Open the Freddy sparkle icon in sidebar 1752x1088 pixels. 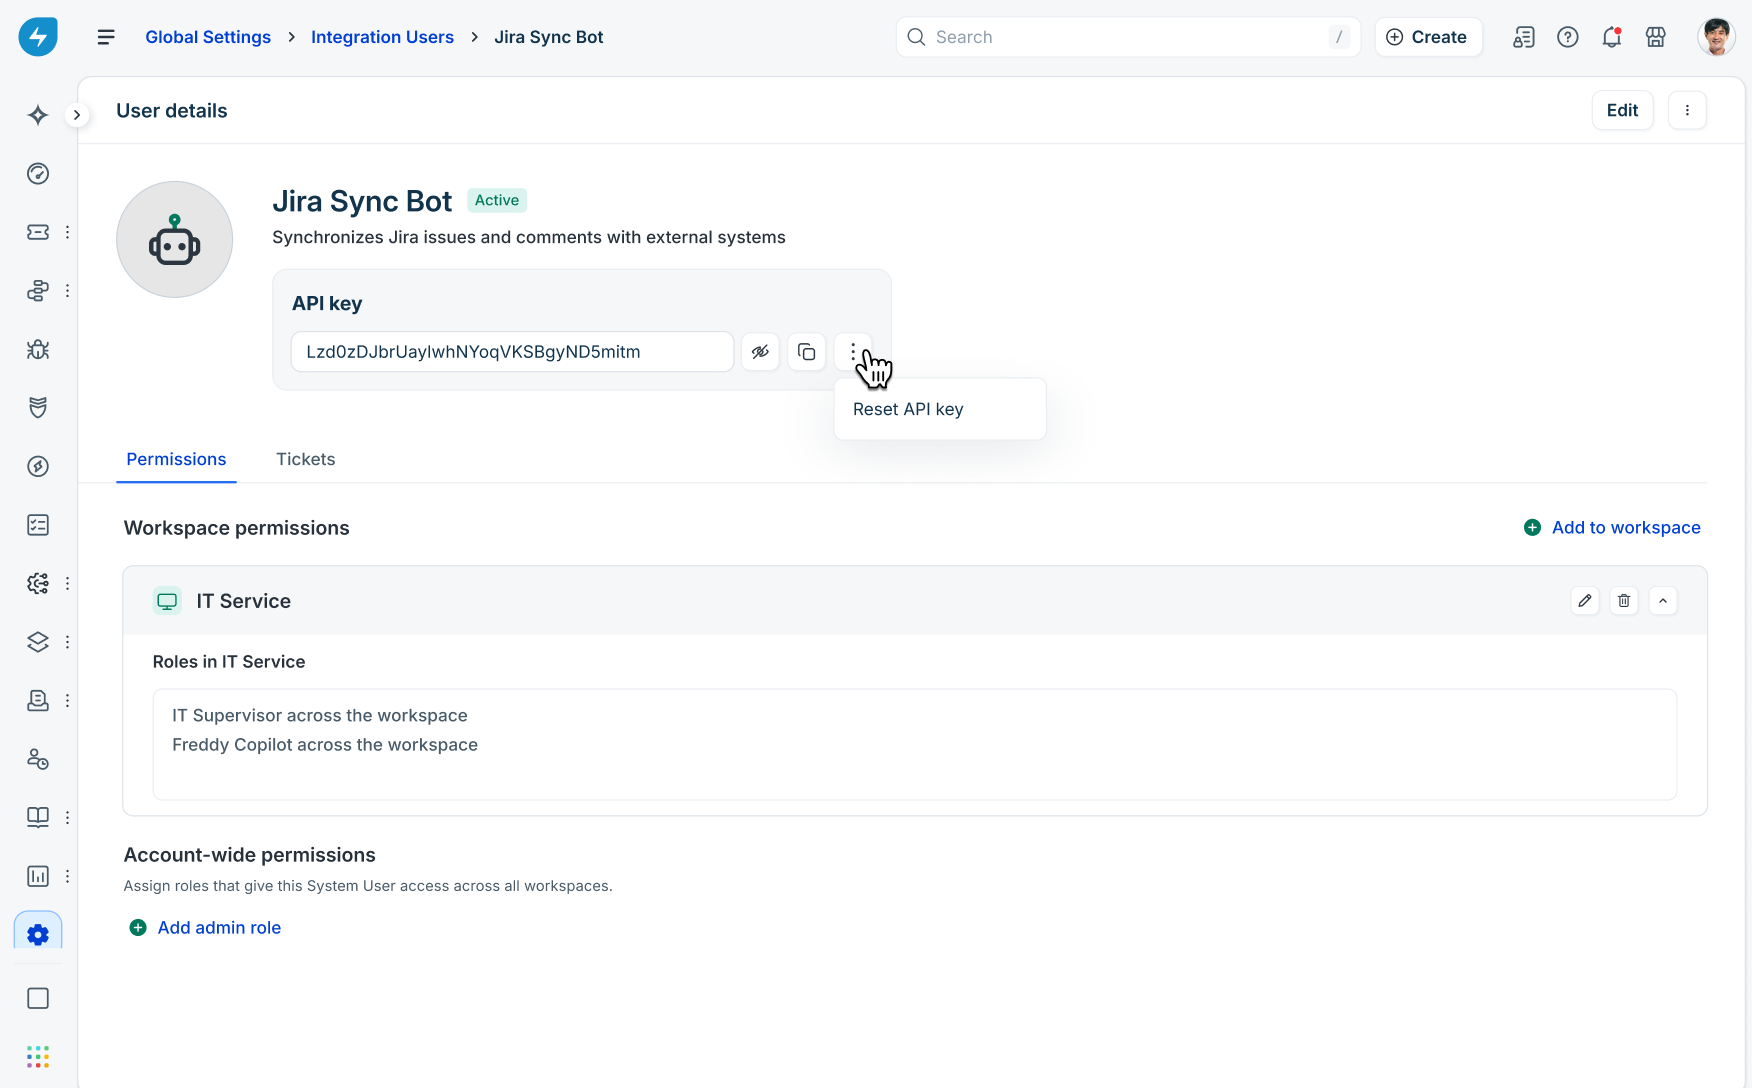coord(38,115)
